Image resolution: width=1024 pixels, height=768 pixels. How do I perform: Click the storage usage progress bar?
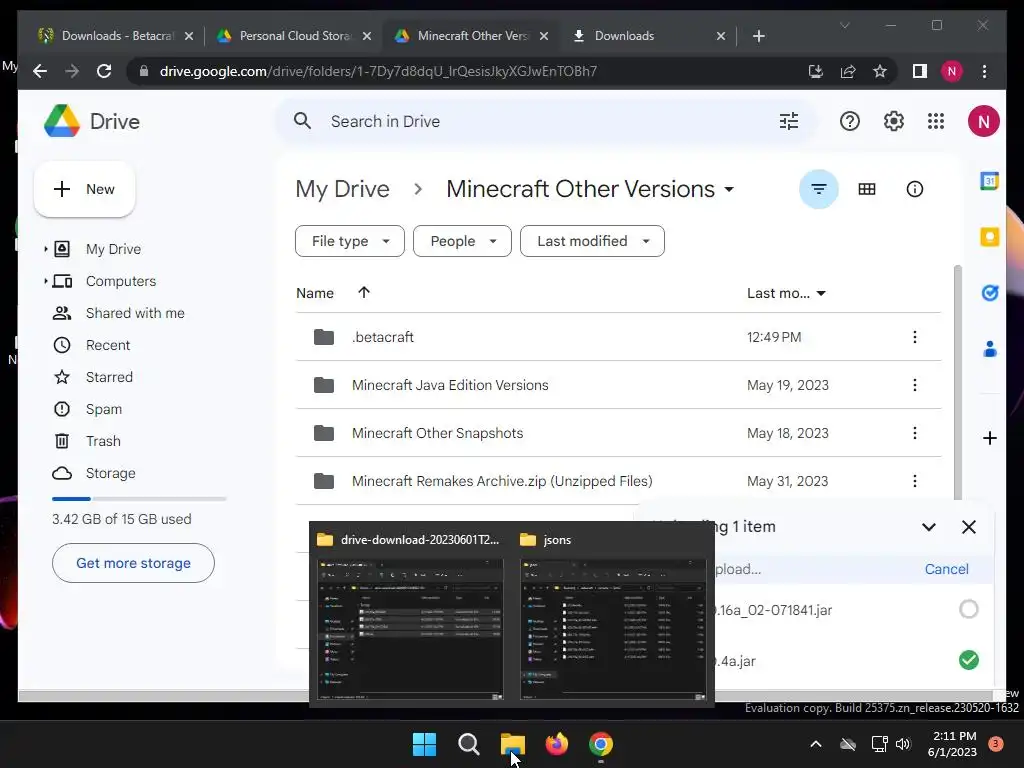pyautogui.click(x=139, y=499)
